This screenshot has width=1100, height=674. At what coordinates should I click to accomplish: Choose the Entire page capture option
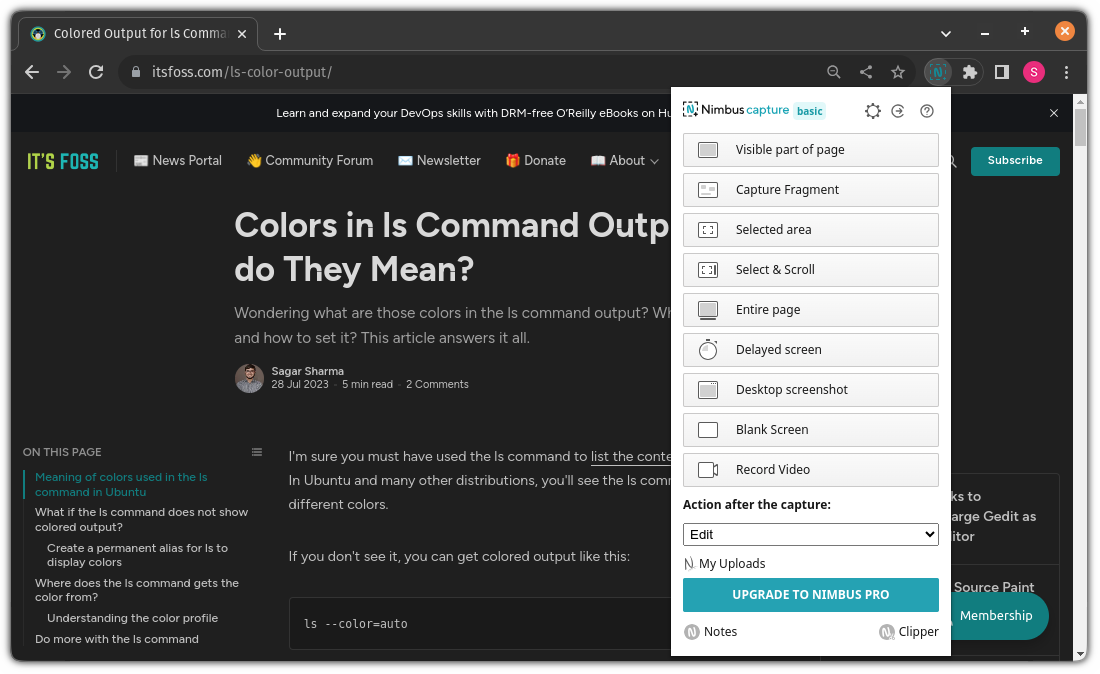coord(810,310)
